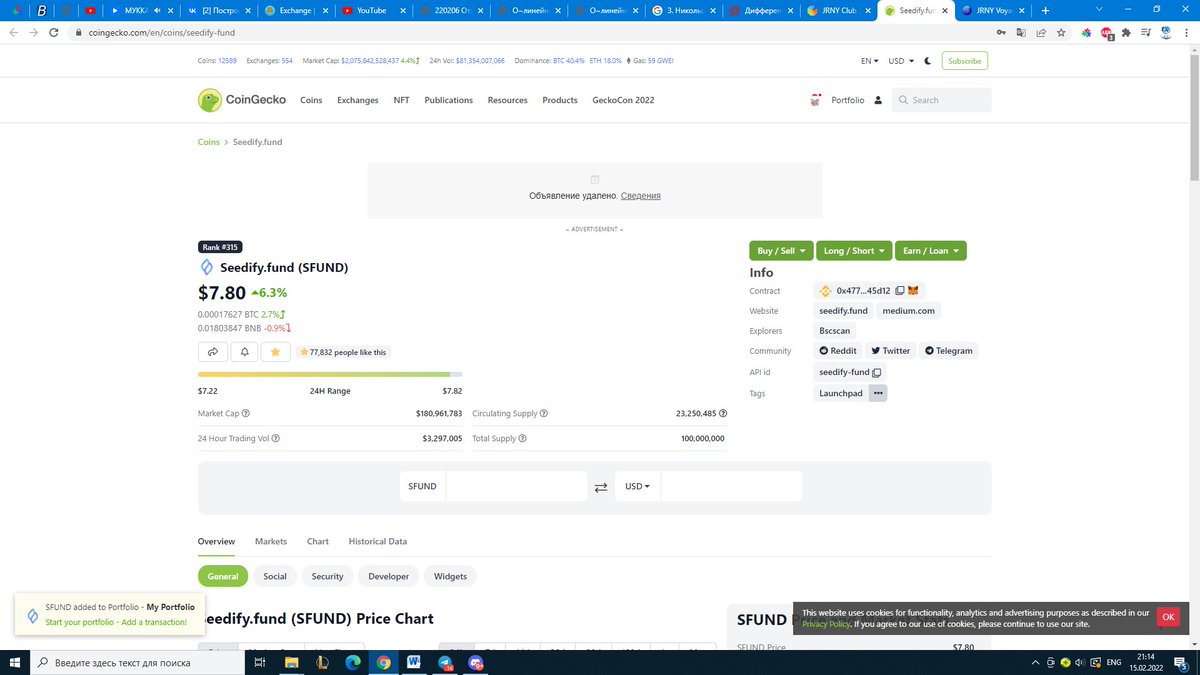The image size is (1200, 675).
Task: Change the converter USD currency dropdown
Action: click(x=637, y=487)
